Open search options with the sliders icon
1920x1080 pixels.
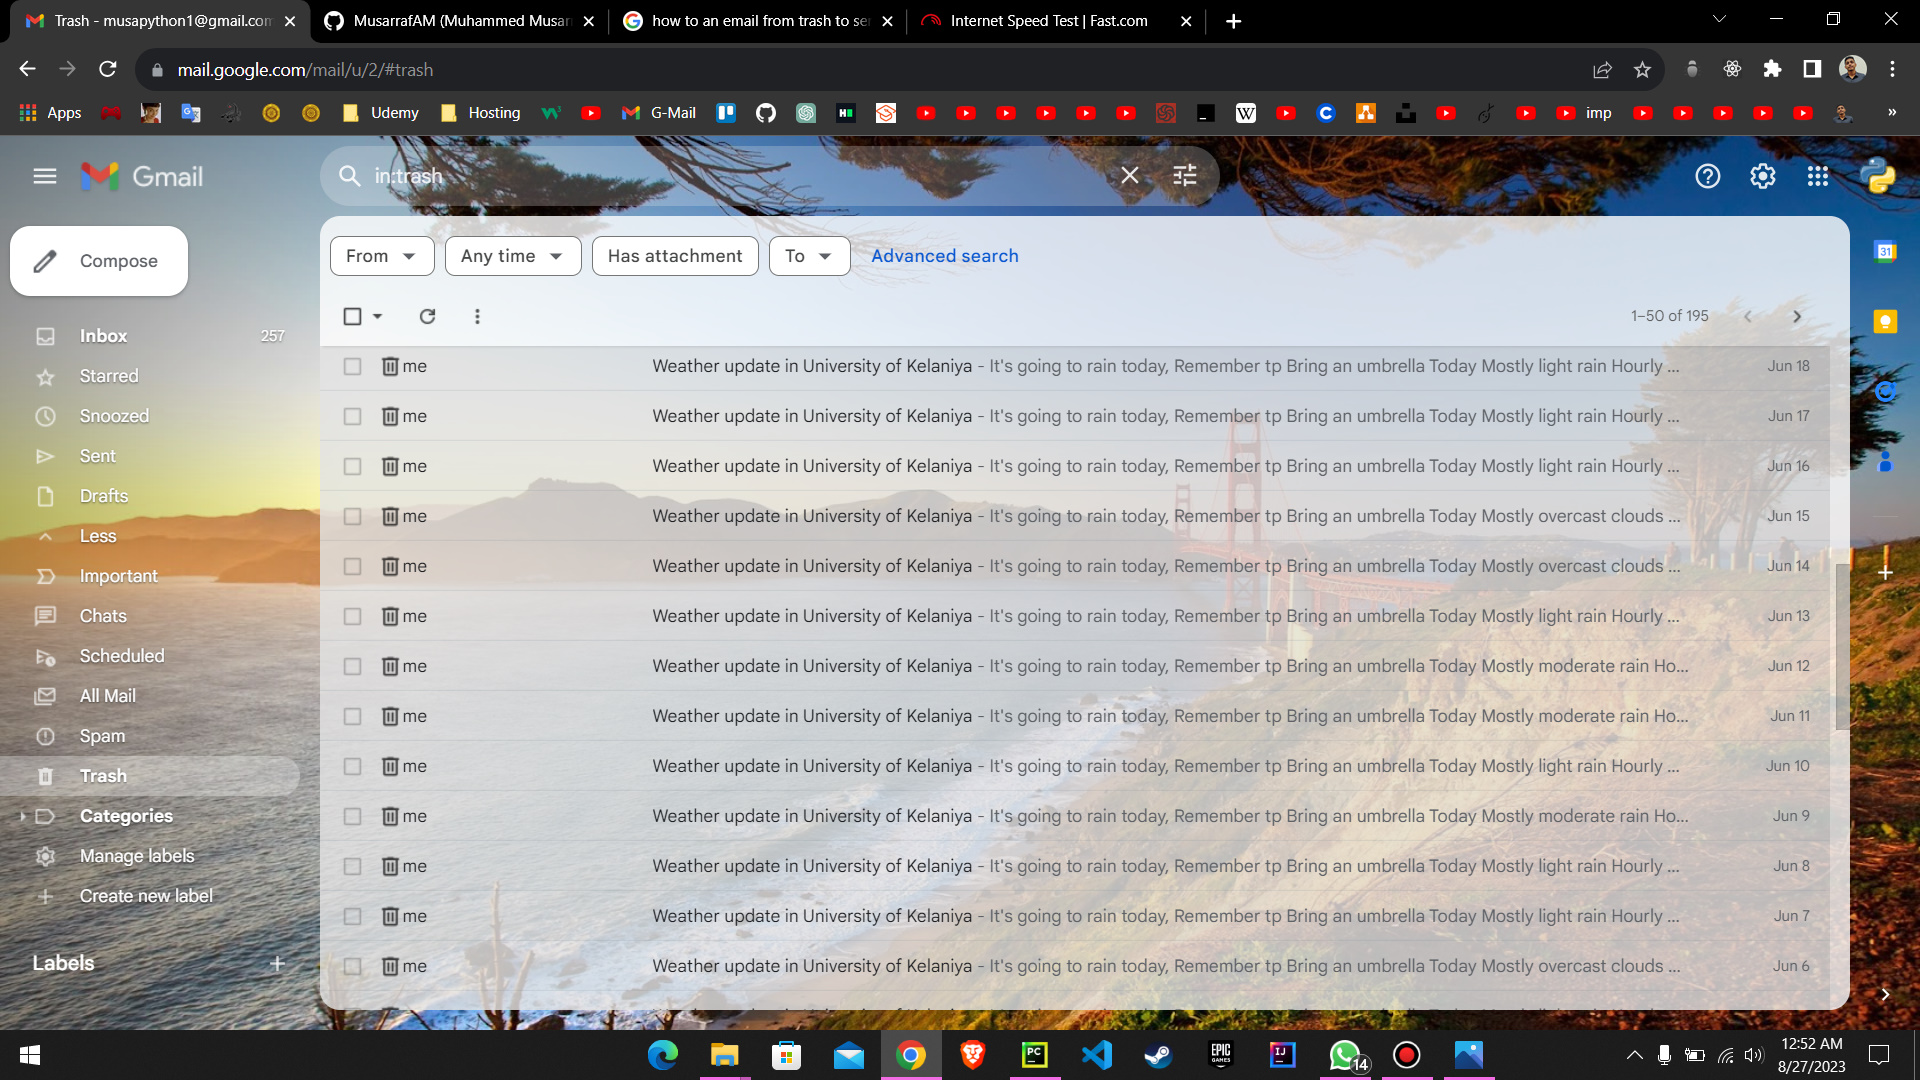(x=1185, y=175)
